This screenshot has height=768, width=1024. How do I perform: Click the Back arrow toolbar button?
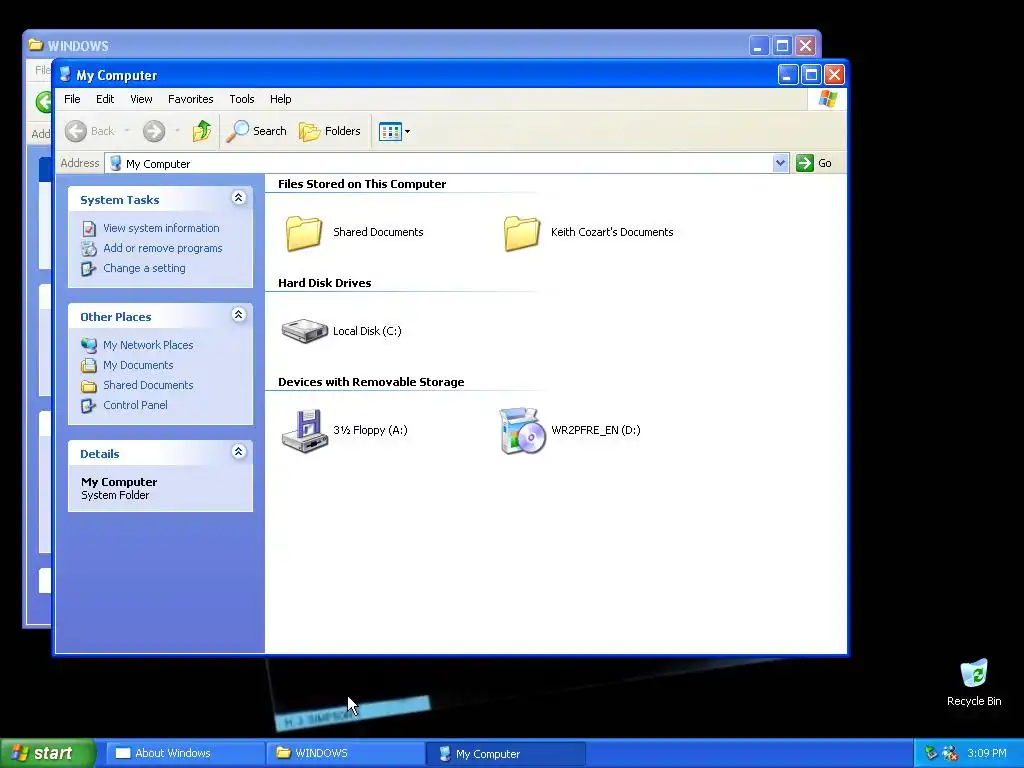[x=90, y=131]
